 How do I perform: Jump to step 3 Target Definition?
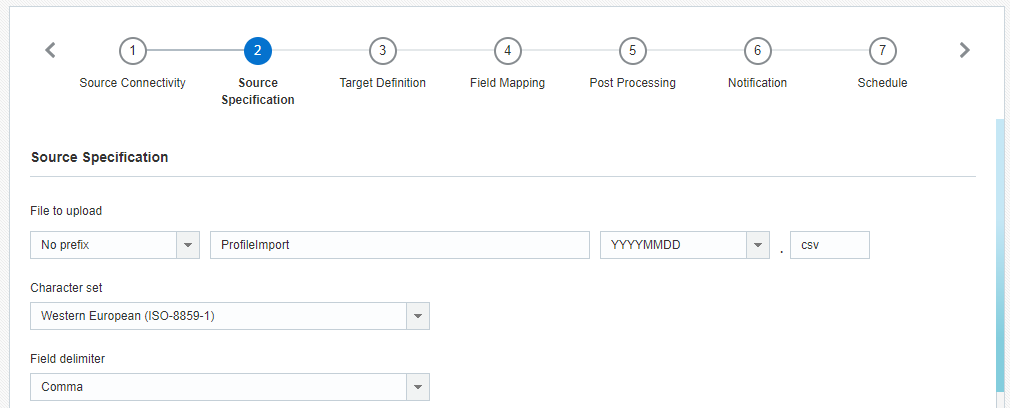point(383,51)
